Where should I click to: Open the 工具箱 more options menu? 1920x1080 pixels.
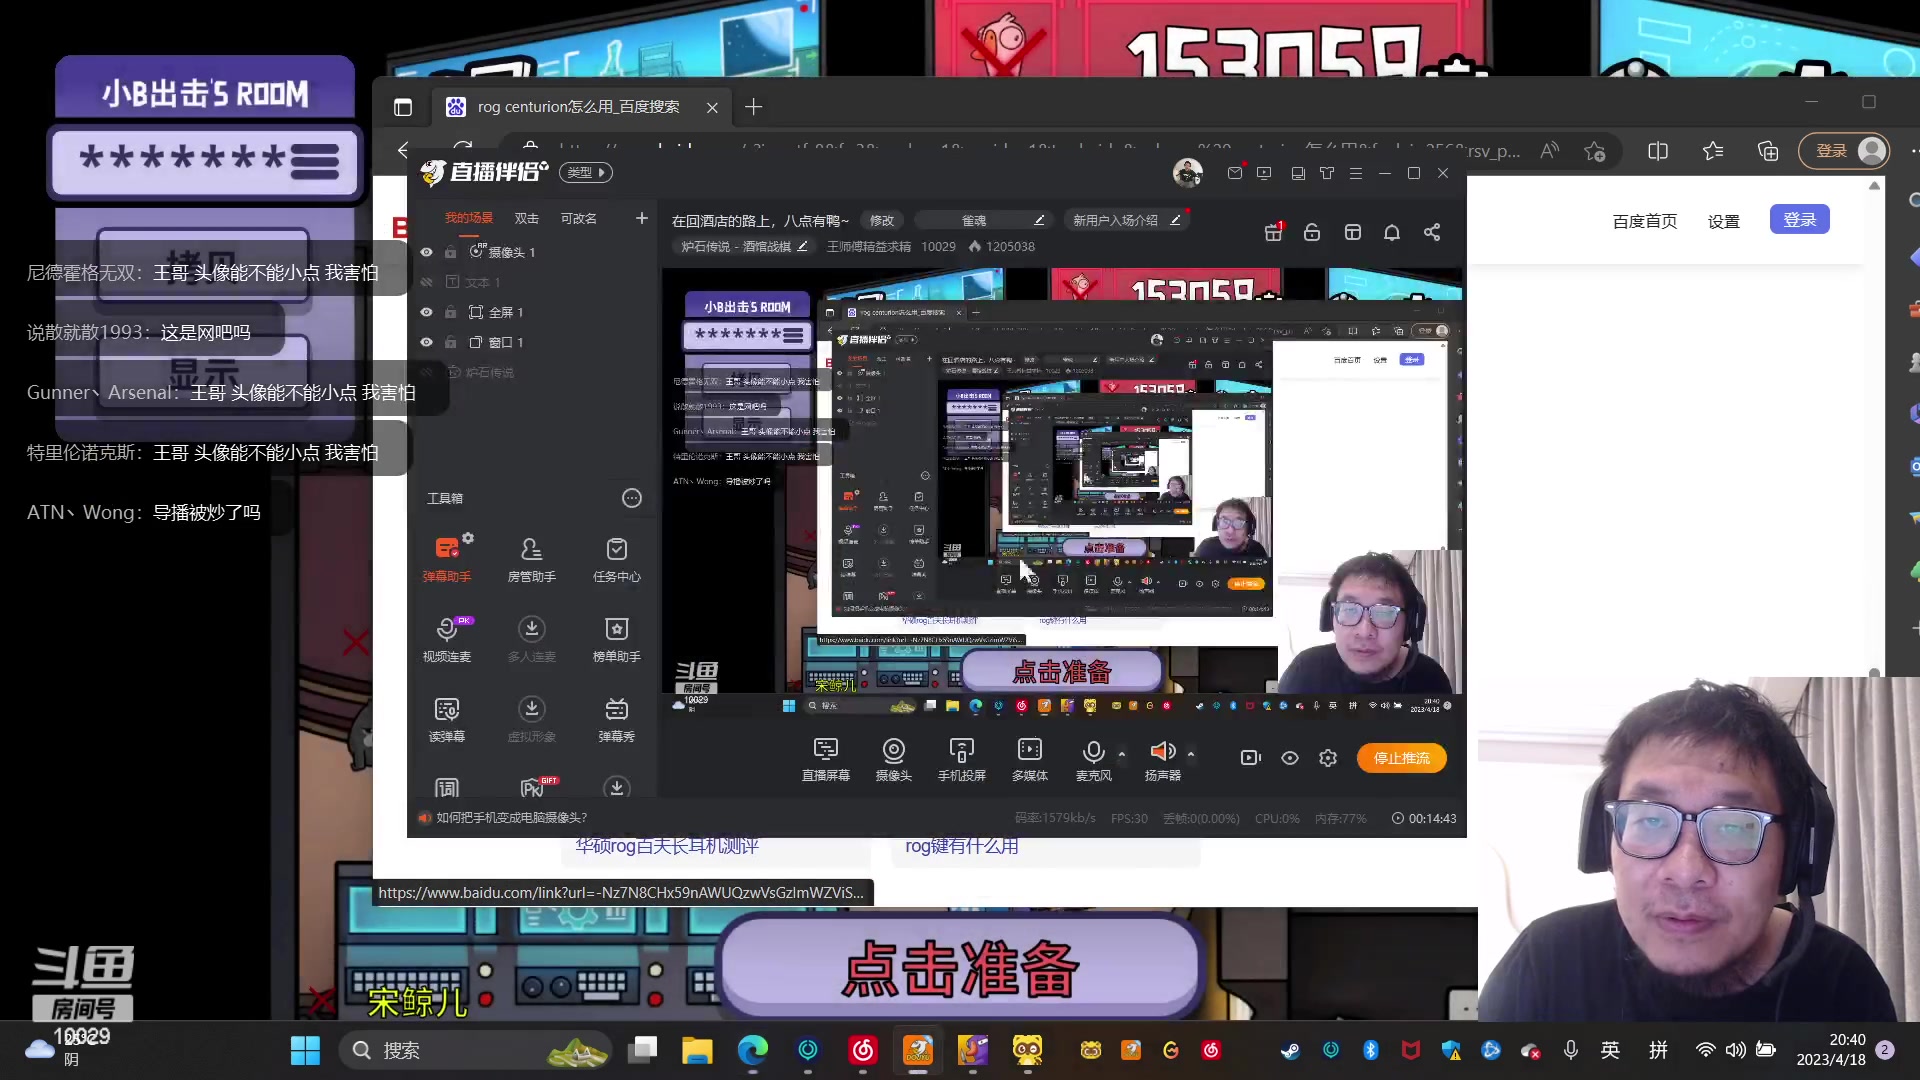[631, 498]
